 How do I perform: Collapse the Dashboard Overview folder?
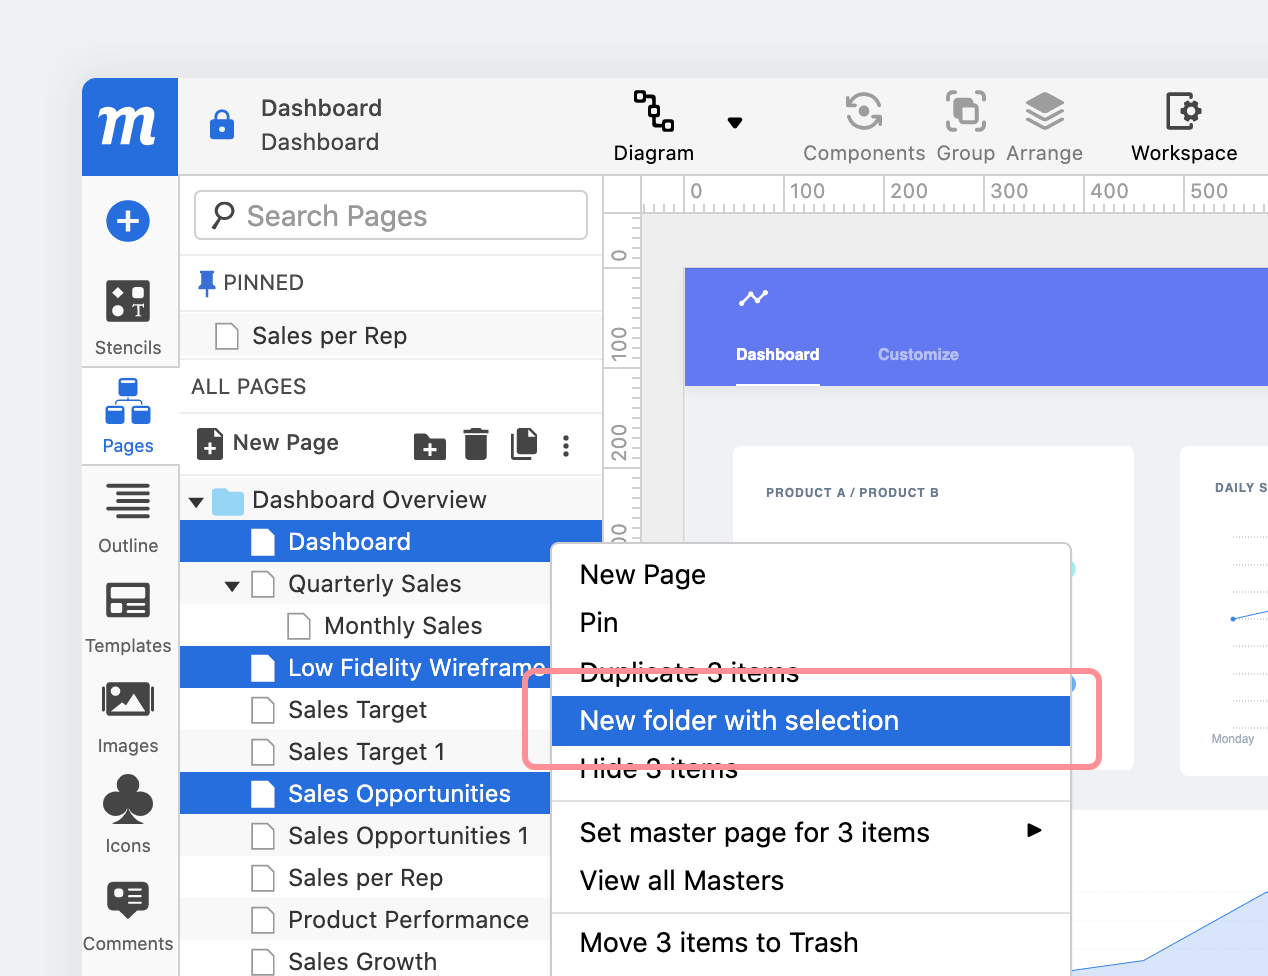tap(196, 499)
